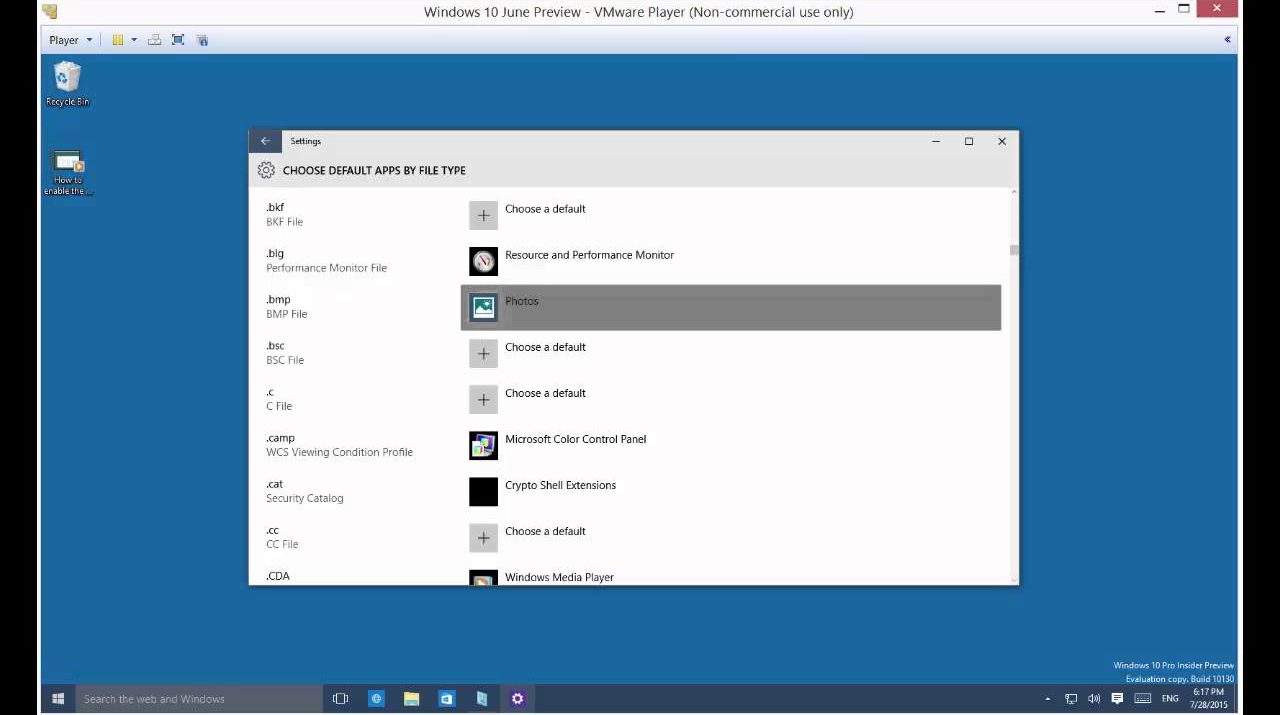Enter VMware full screen mode
This screenshot has width=1280, height=715.
tap(178, 40)
